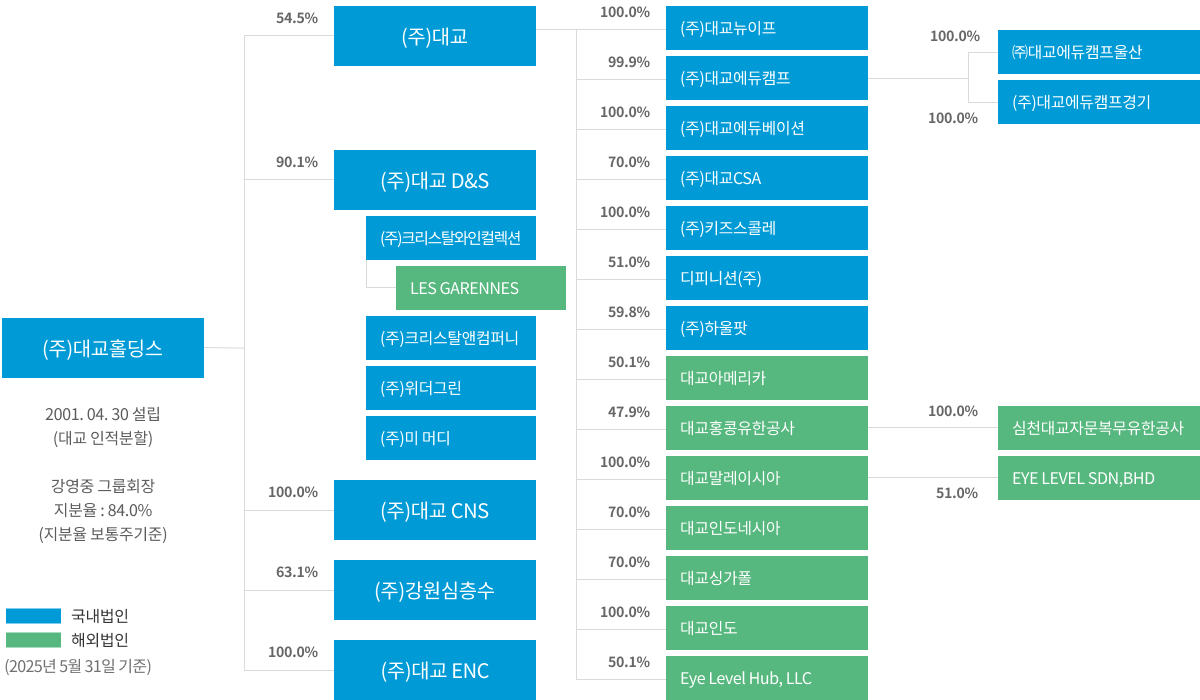Open the (주)대교뉴이프 box

767,28
